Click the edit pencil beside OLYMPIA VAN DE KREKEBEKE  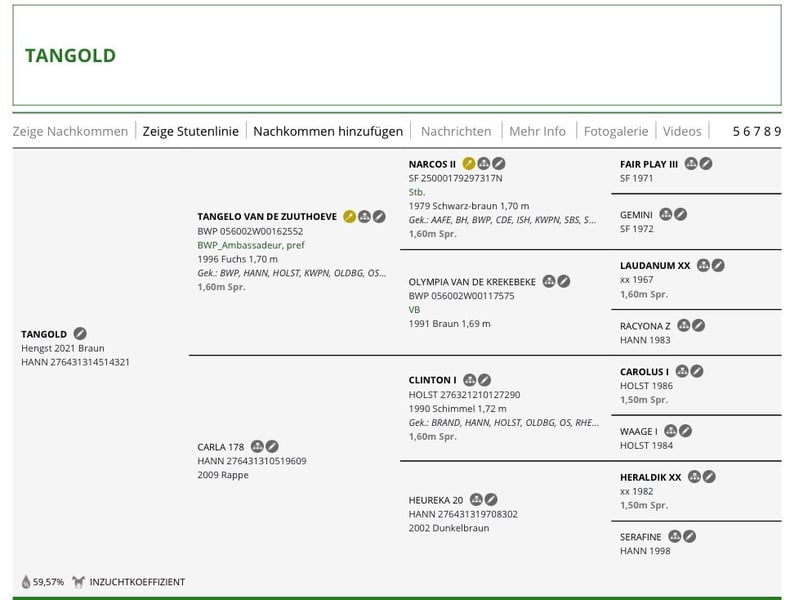coord(564,282)
